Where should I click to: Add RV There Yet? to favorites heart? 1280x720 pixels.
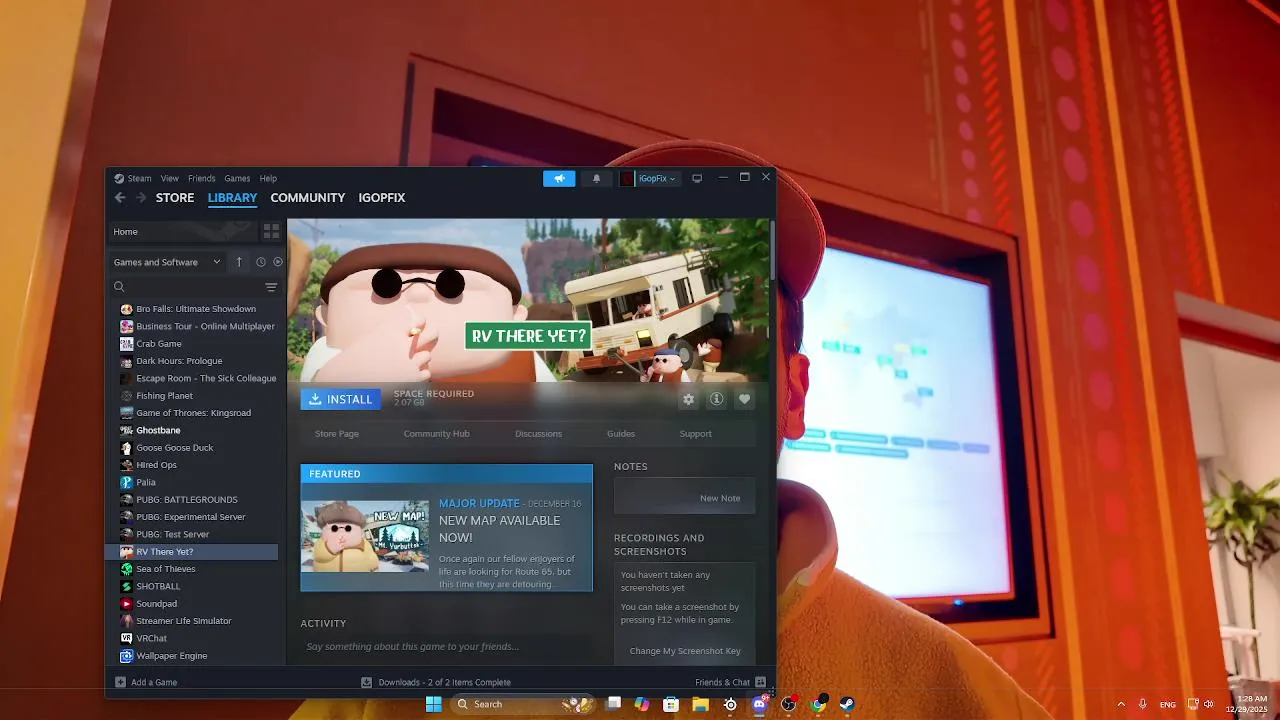coord(744,399)
